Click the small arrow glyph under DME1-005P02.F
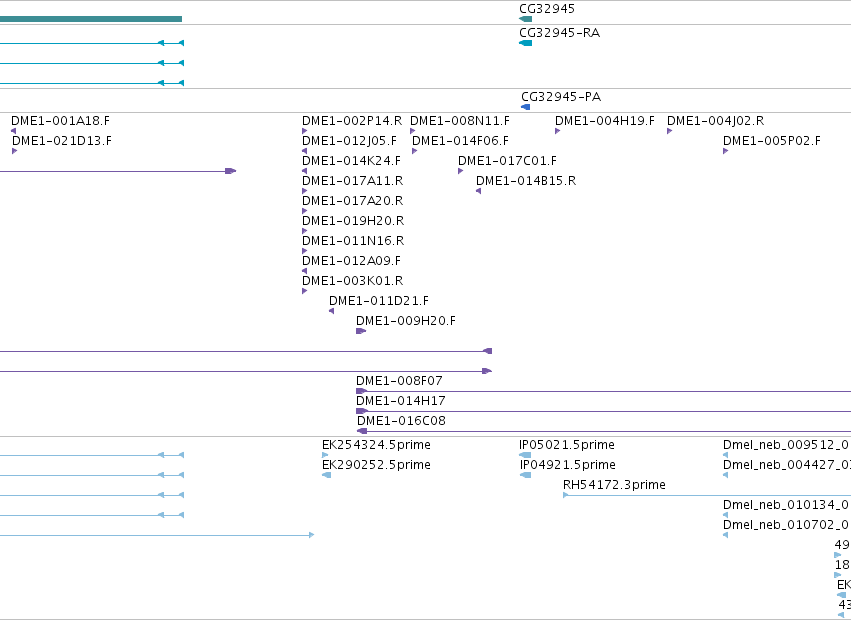This screenshot has width=851, height=620. [x=726, y=151]
